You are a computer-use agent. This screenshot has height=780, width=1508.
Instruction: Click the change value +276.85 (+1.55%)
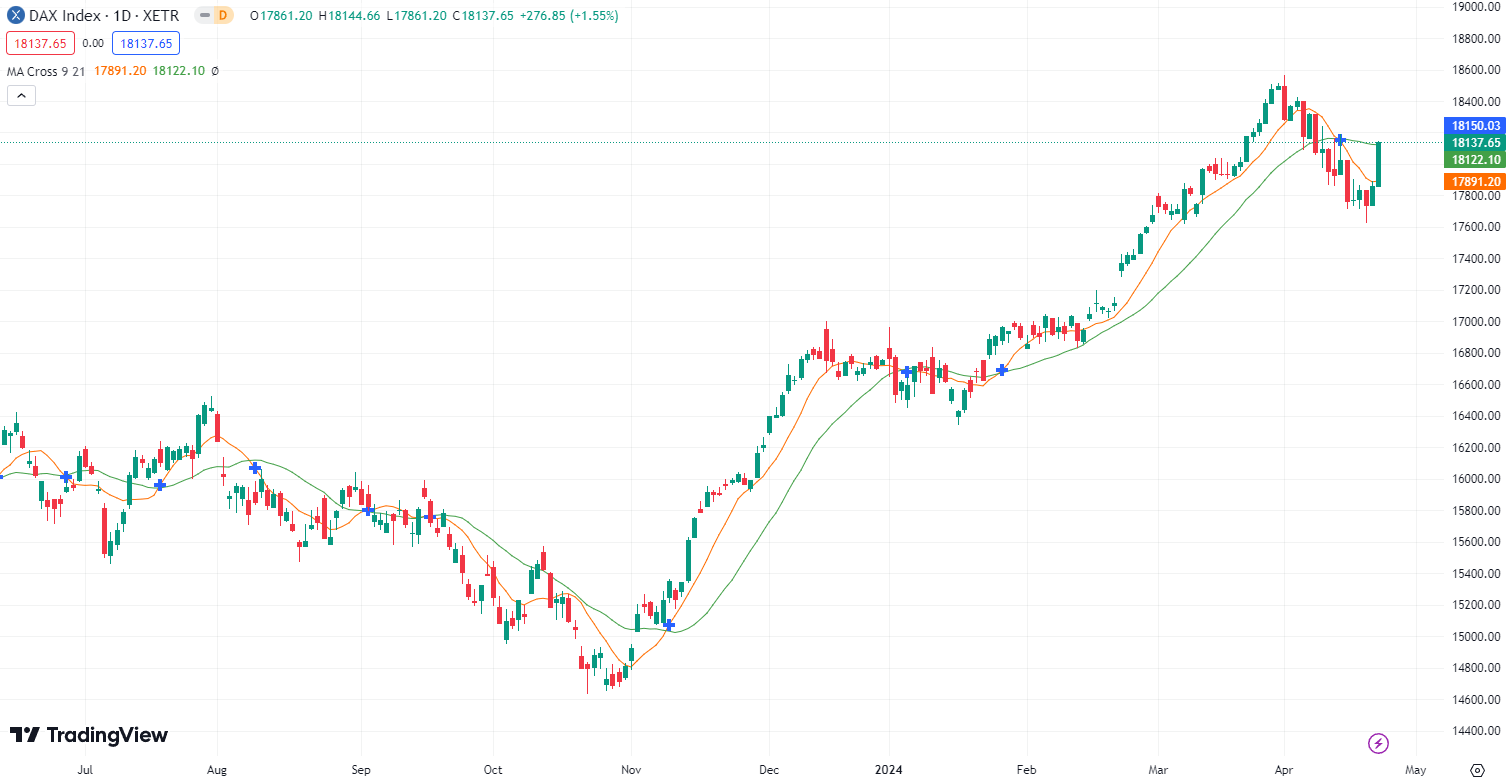tap(569, 16)
